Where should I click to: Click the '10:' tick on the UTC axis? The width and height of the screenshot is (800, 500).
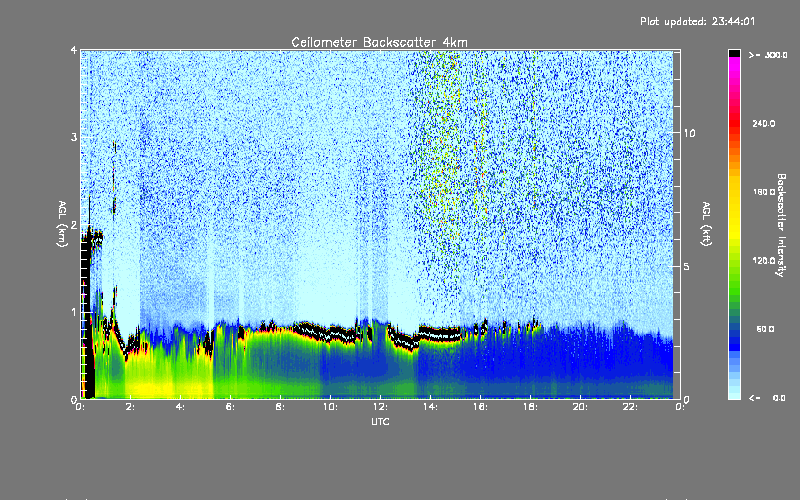point(330,407)
